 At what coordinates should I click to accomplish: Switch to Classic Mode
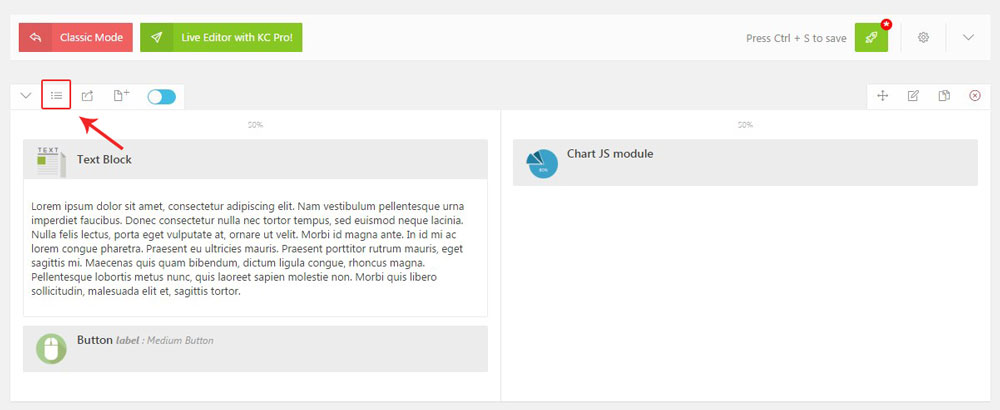(x=76, y=38)
